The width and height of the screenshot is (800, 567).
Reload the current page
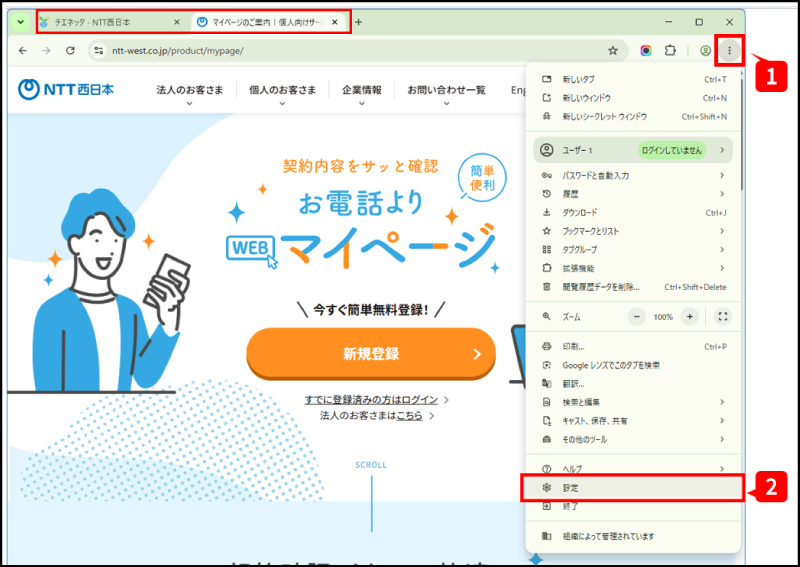click(70, 51)
